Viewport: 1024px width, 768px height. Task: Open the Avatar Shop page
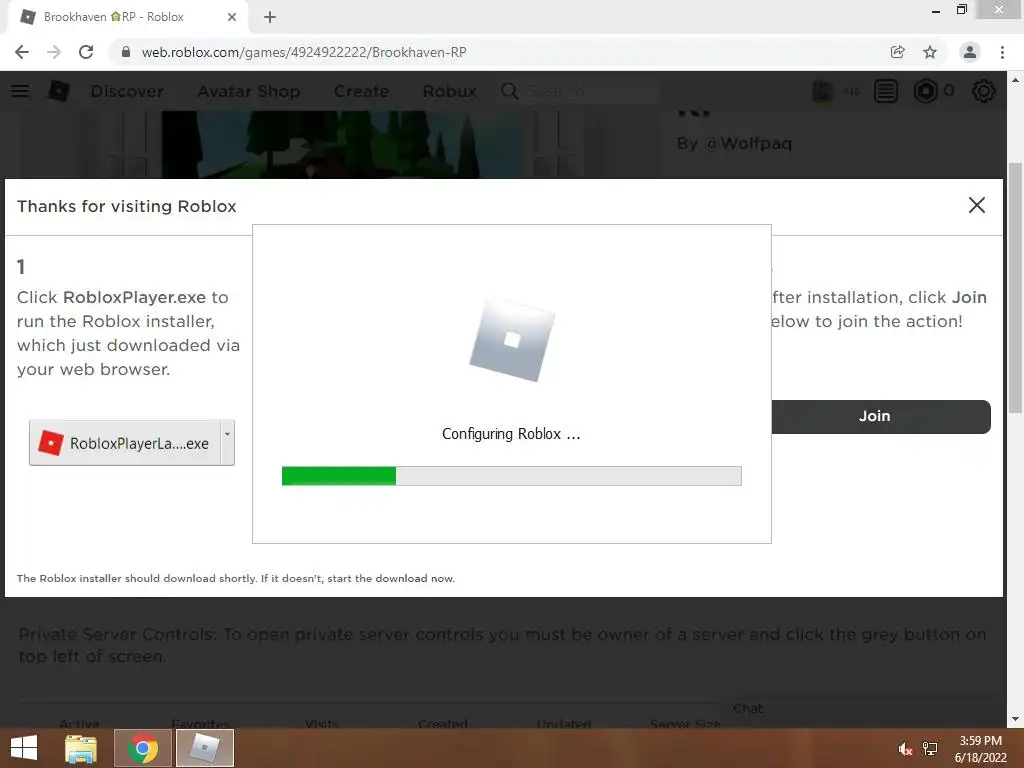click(x=249, y=91)
